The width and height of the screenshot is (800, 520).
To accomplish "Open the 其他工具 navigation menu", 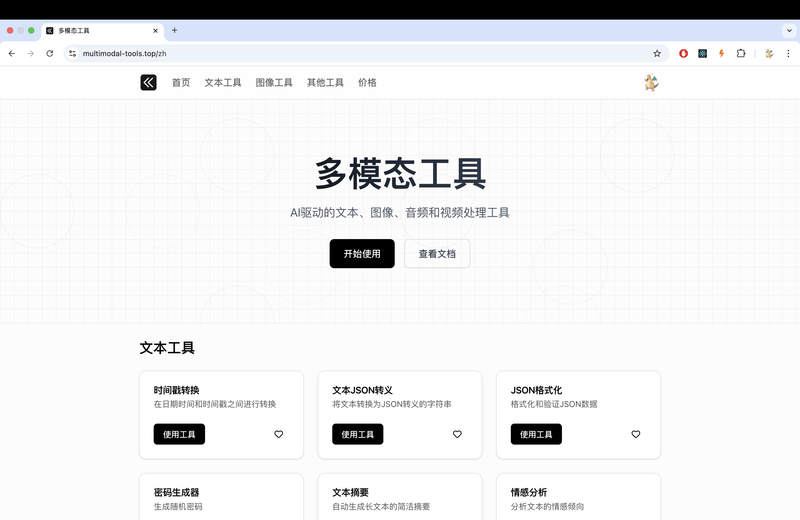I will 325,83.
